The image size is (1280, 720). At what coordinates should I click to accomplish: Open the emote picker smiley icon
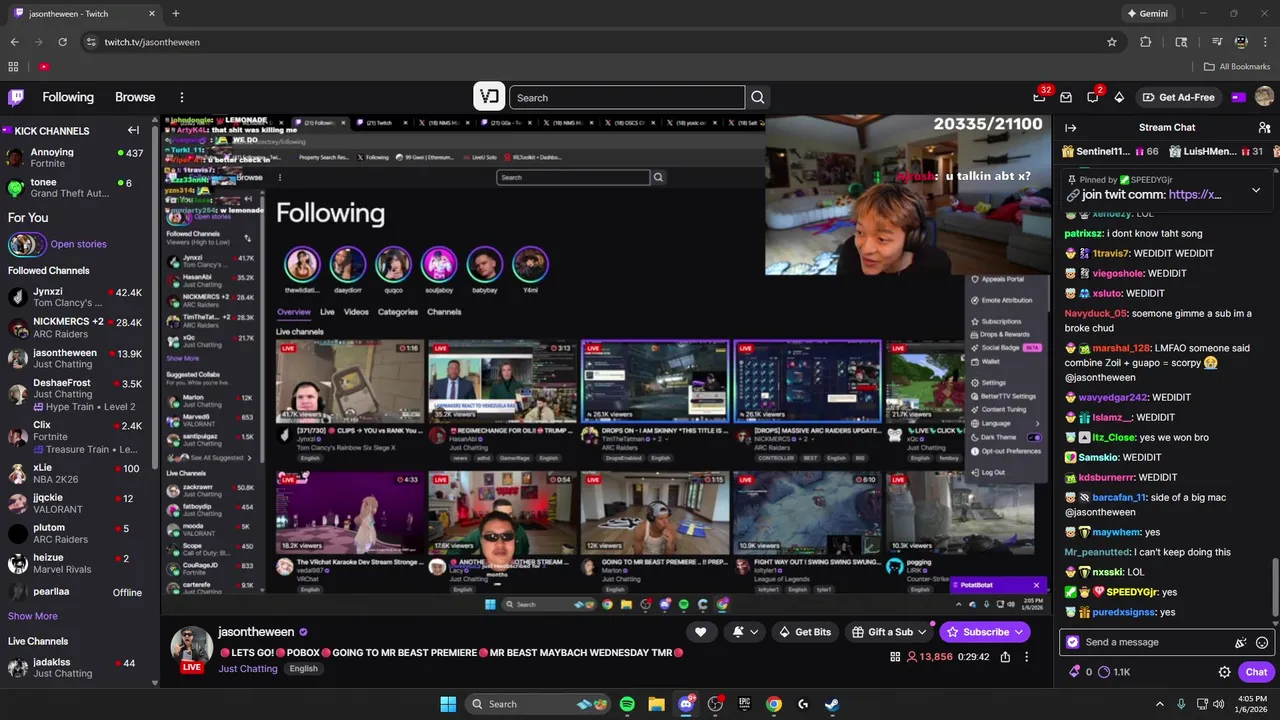coord(1262,642)
